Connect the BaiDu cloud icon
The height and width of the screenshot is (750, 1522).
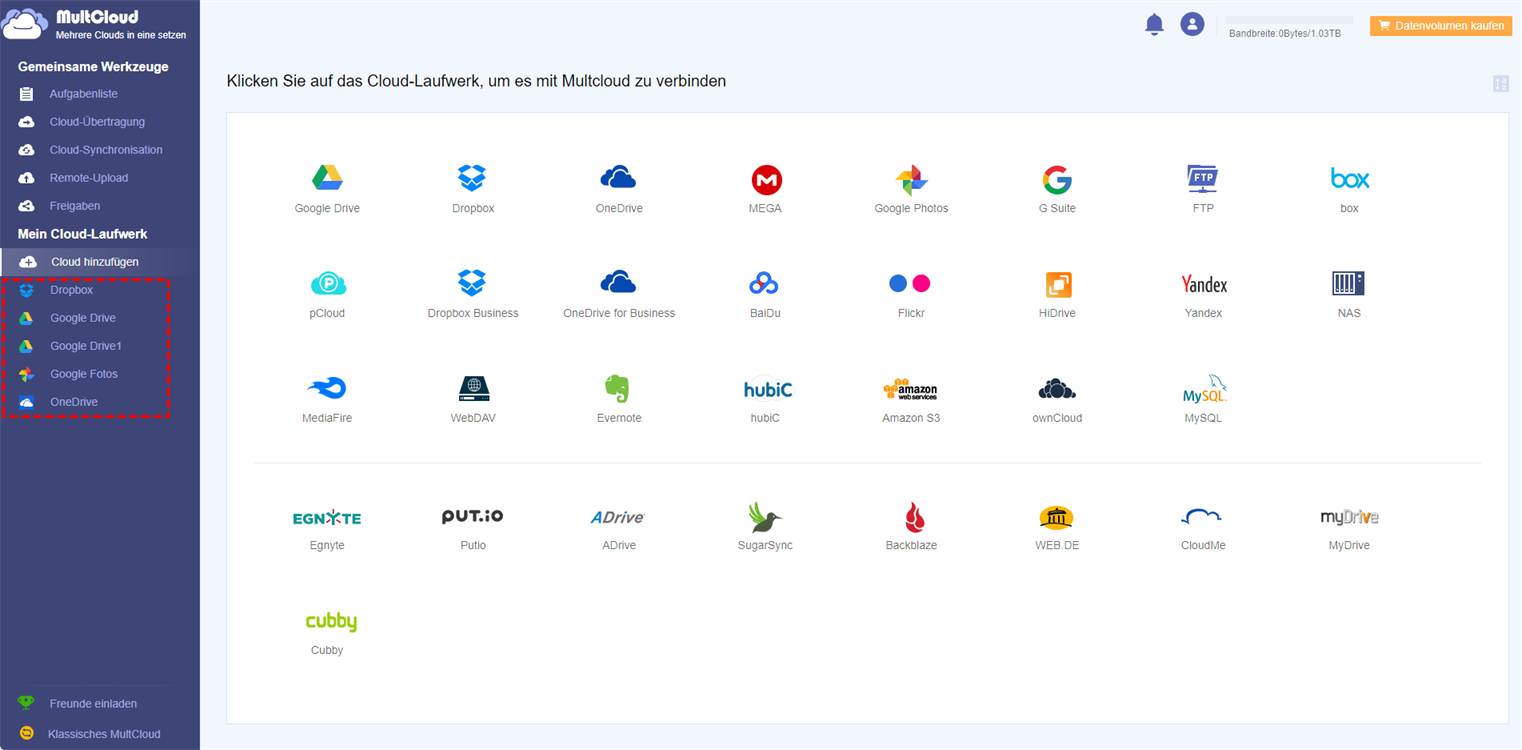tap(765, 284)
